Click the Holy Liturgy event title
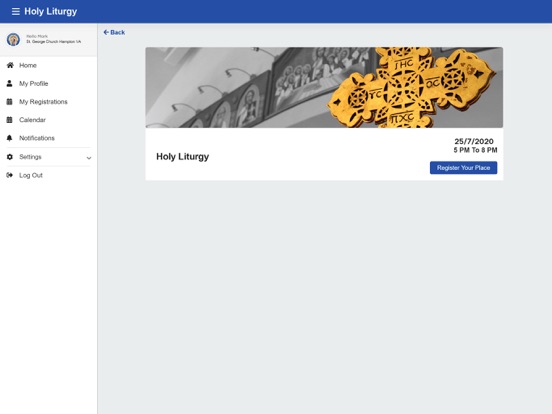The width and height of the screenshot is (552, 414). 182,157
